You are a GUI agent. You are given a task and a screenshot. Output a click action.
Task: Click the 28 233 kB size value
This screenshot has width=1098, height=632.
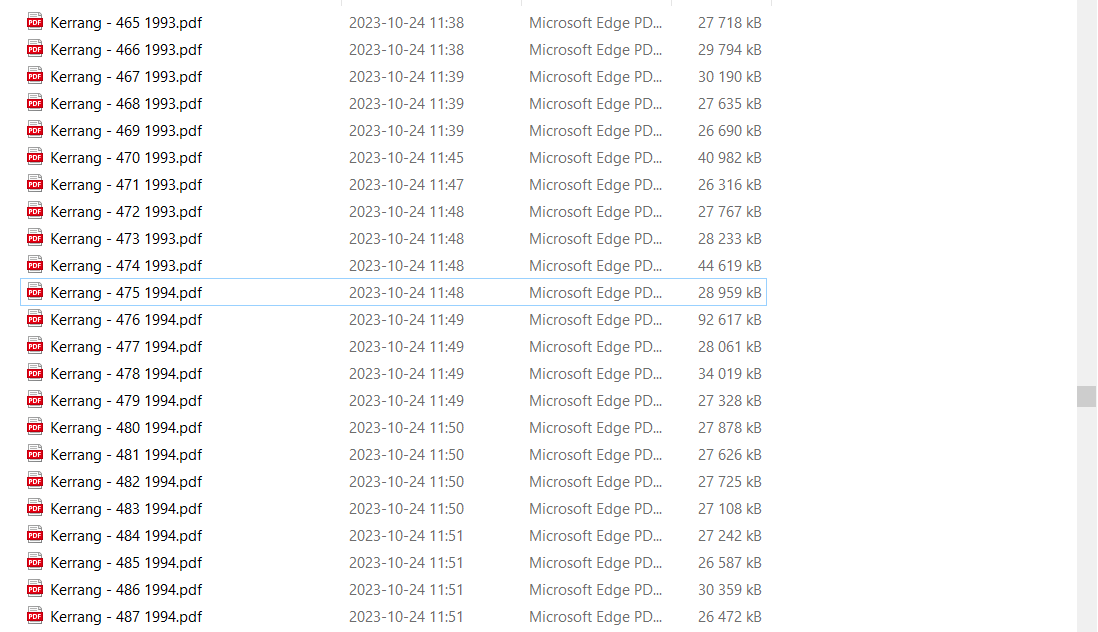pos(729,239)
